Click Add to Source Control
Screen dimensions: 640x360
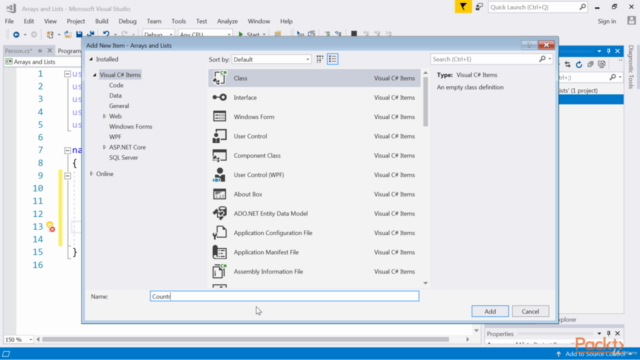click(595, 354)
